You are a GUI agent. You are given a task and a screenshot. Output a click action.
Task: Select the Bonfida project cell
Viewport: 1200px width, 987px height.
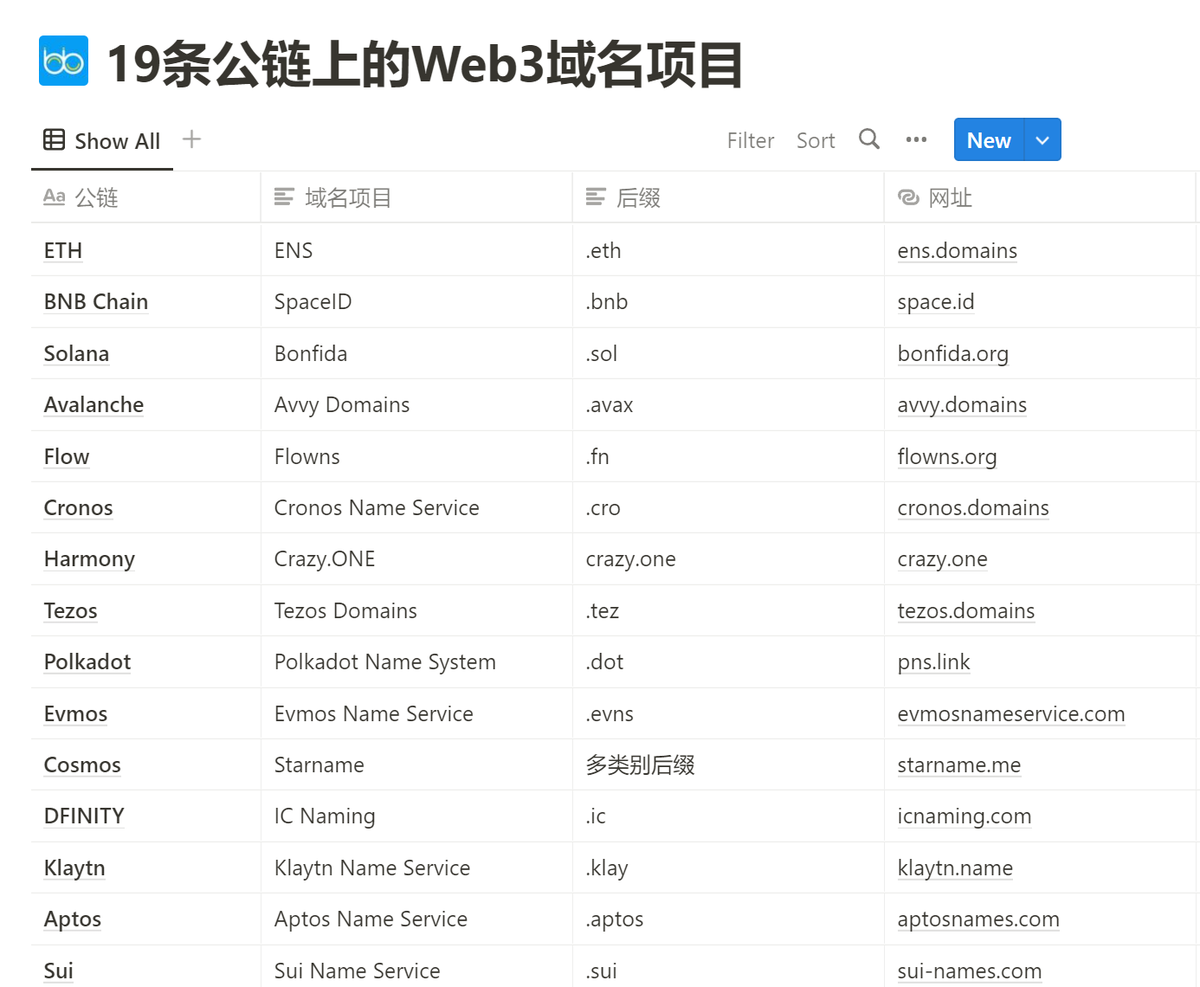click(x=416, y=353)
